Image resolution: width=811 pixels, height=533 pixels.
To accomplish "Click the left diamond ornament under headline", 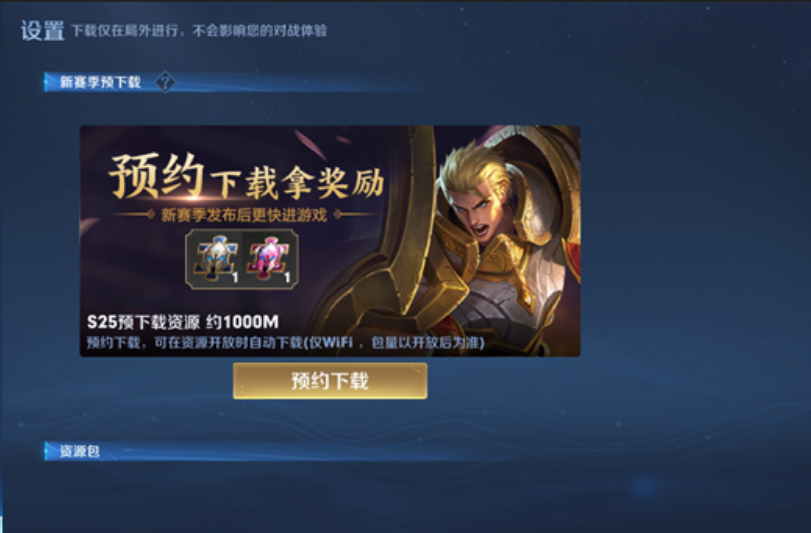I will 150,214.
